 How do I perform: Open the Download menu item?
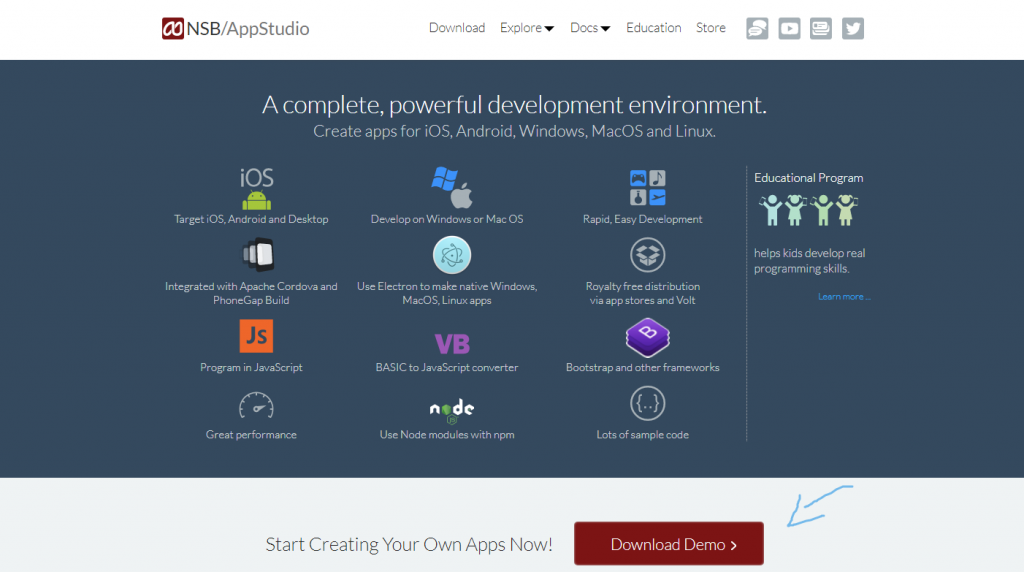coord(457,28)
